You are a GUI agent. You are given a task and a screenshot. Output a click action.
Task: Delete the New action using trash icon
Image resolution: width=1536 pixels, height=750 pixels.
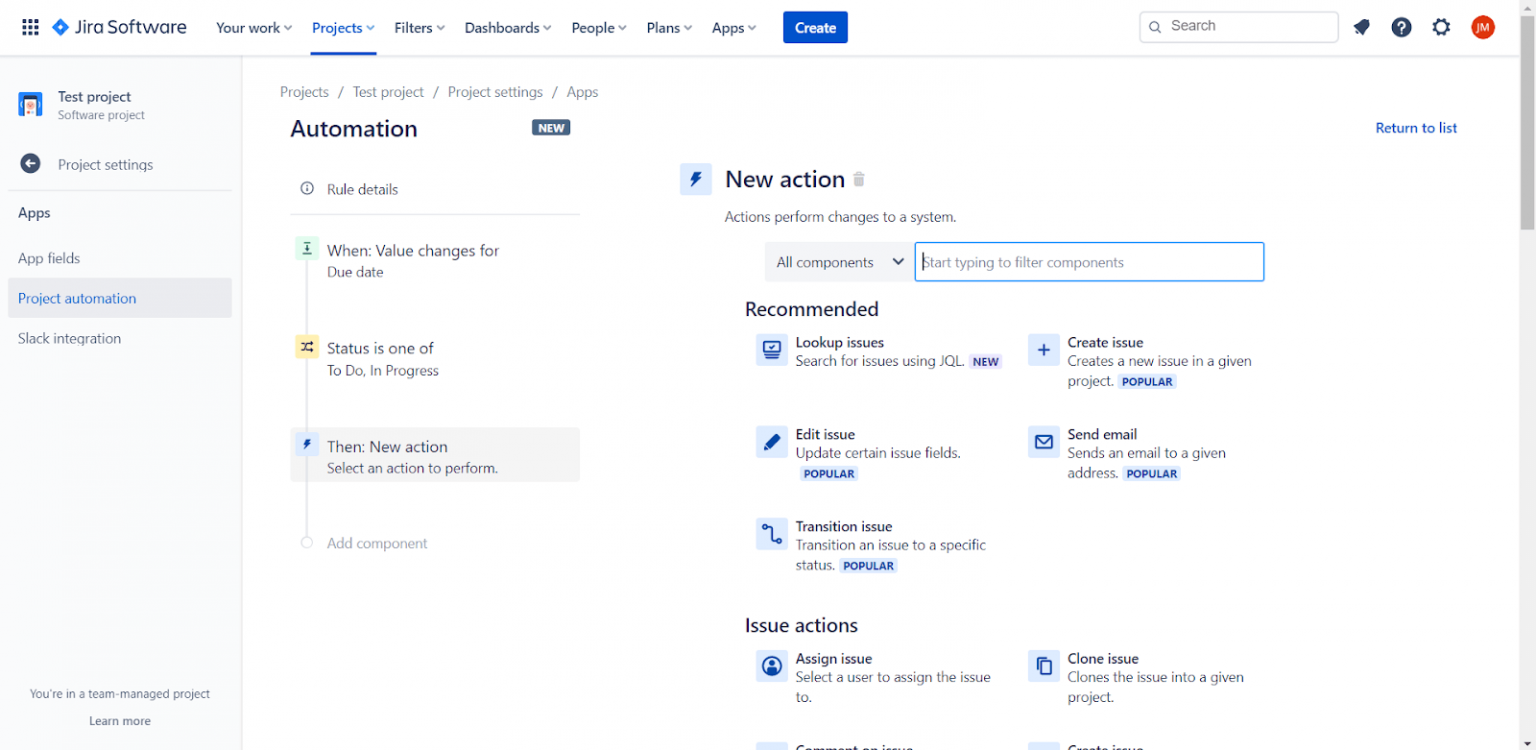click(859, 179)
